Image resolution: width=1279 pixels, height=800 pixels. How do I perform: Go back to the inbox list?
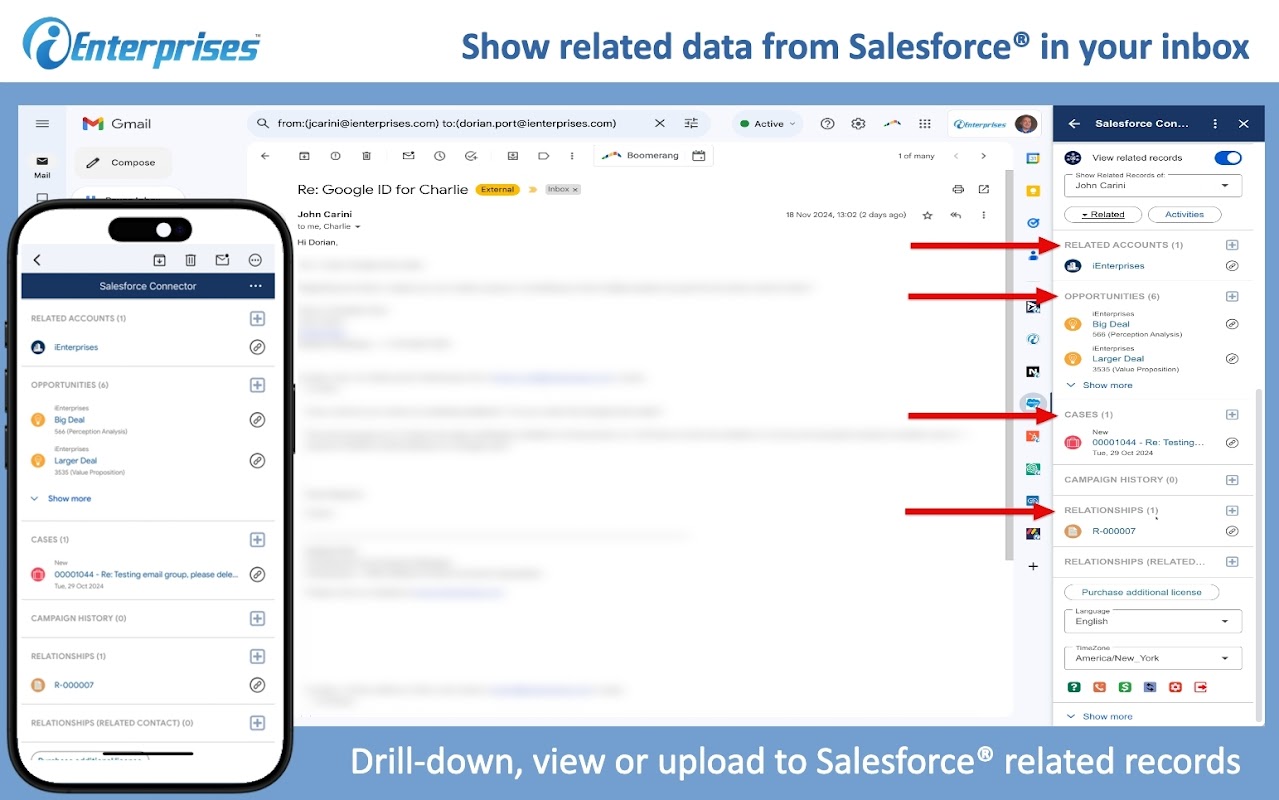tap(265, 156)
